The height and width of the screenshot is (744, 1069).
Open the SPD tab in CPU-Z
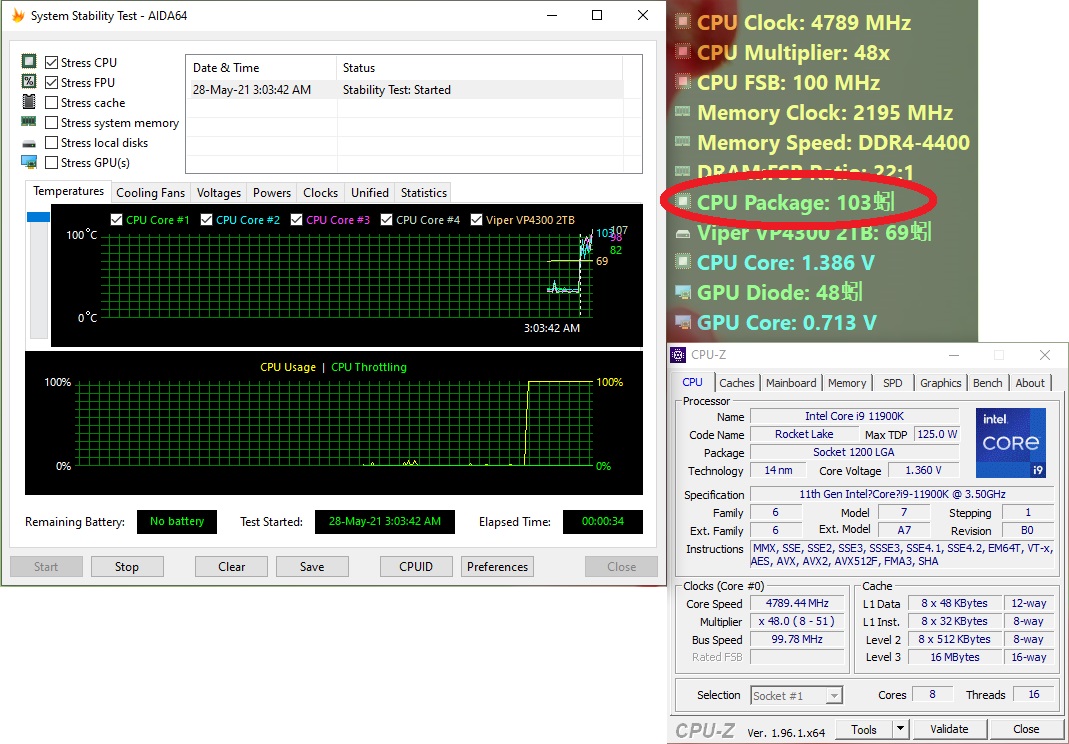(892, 383)
